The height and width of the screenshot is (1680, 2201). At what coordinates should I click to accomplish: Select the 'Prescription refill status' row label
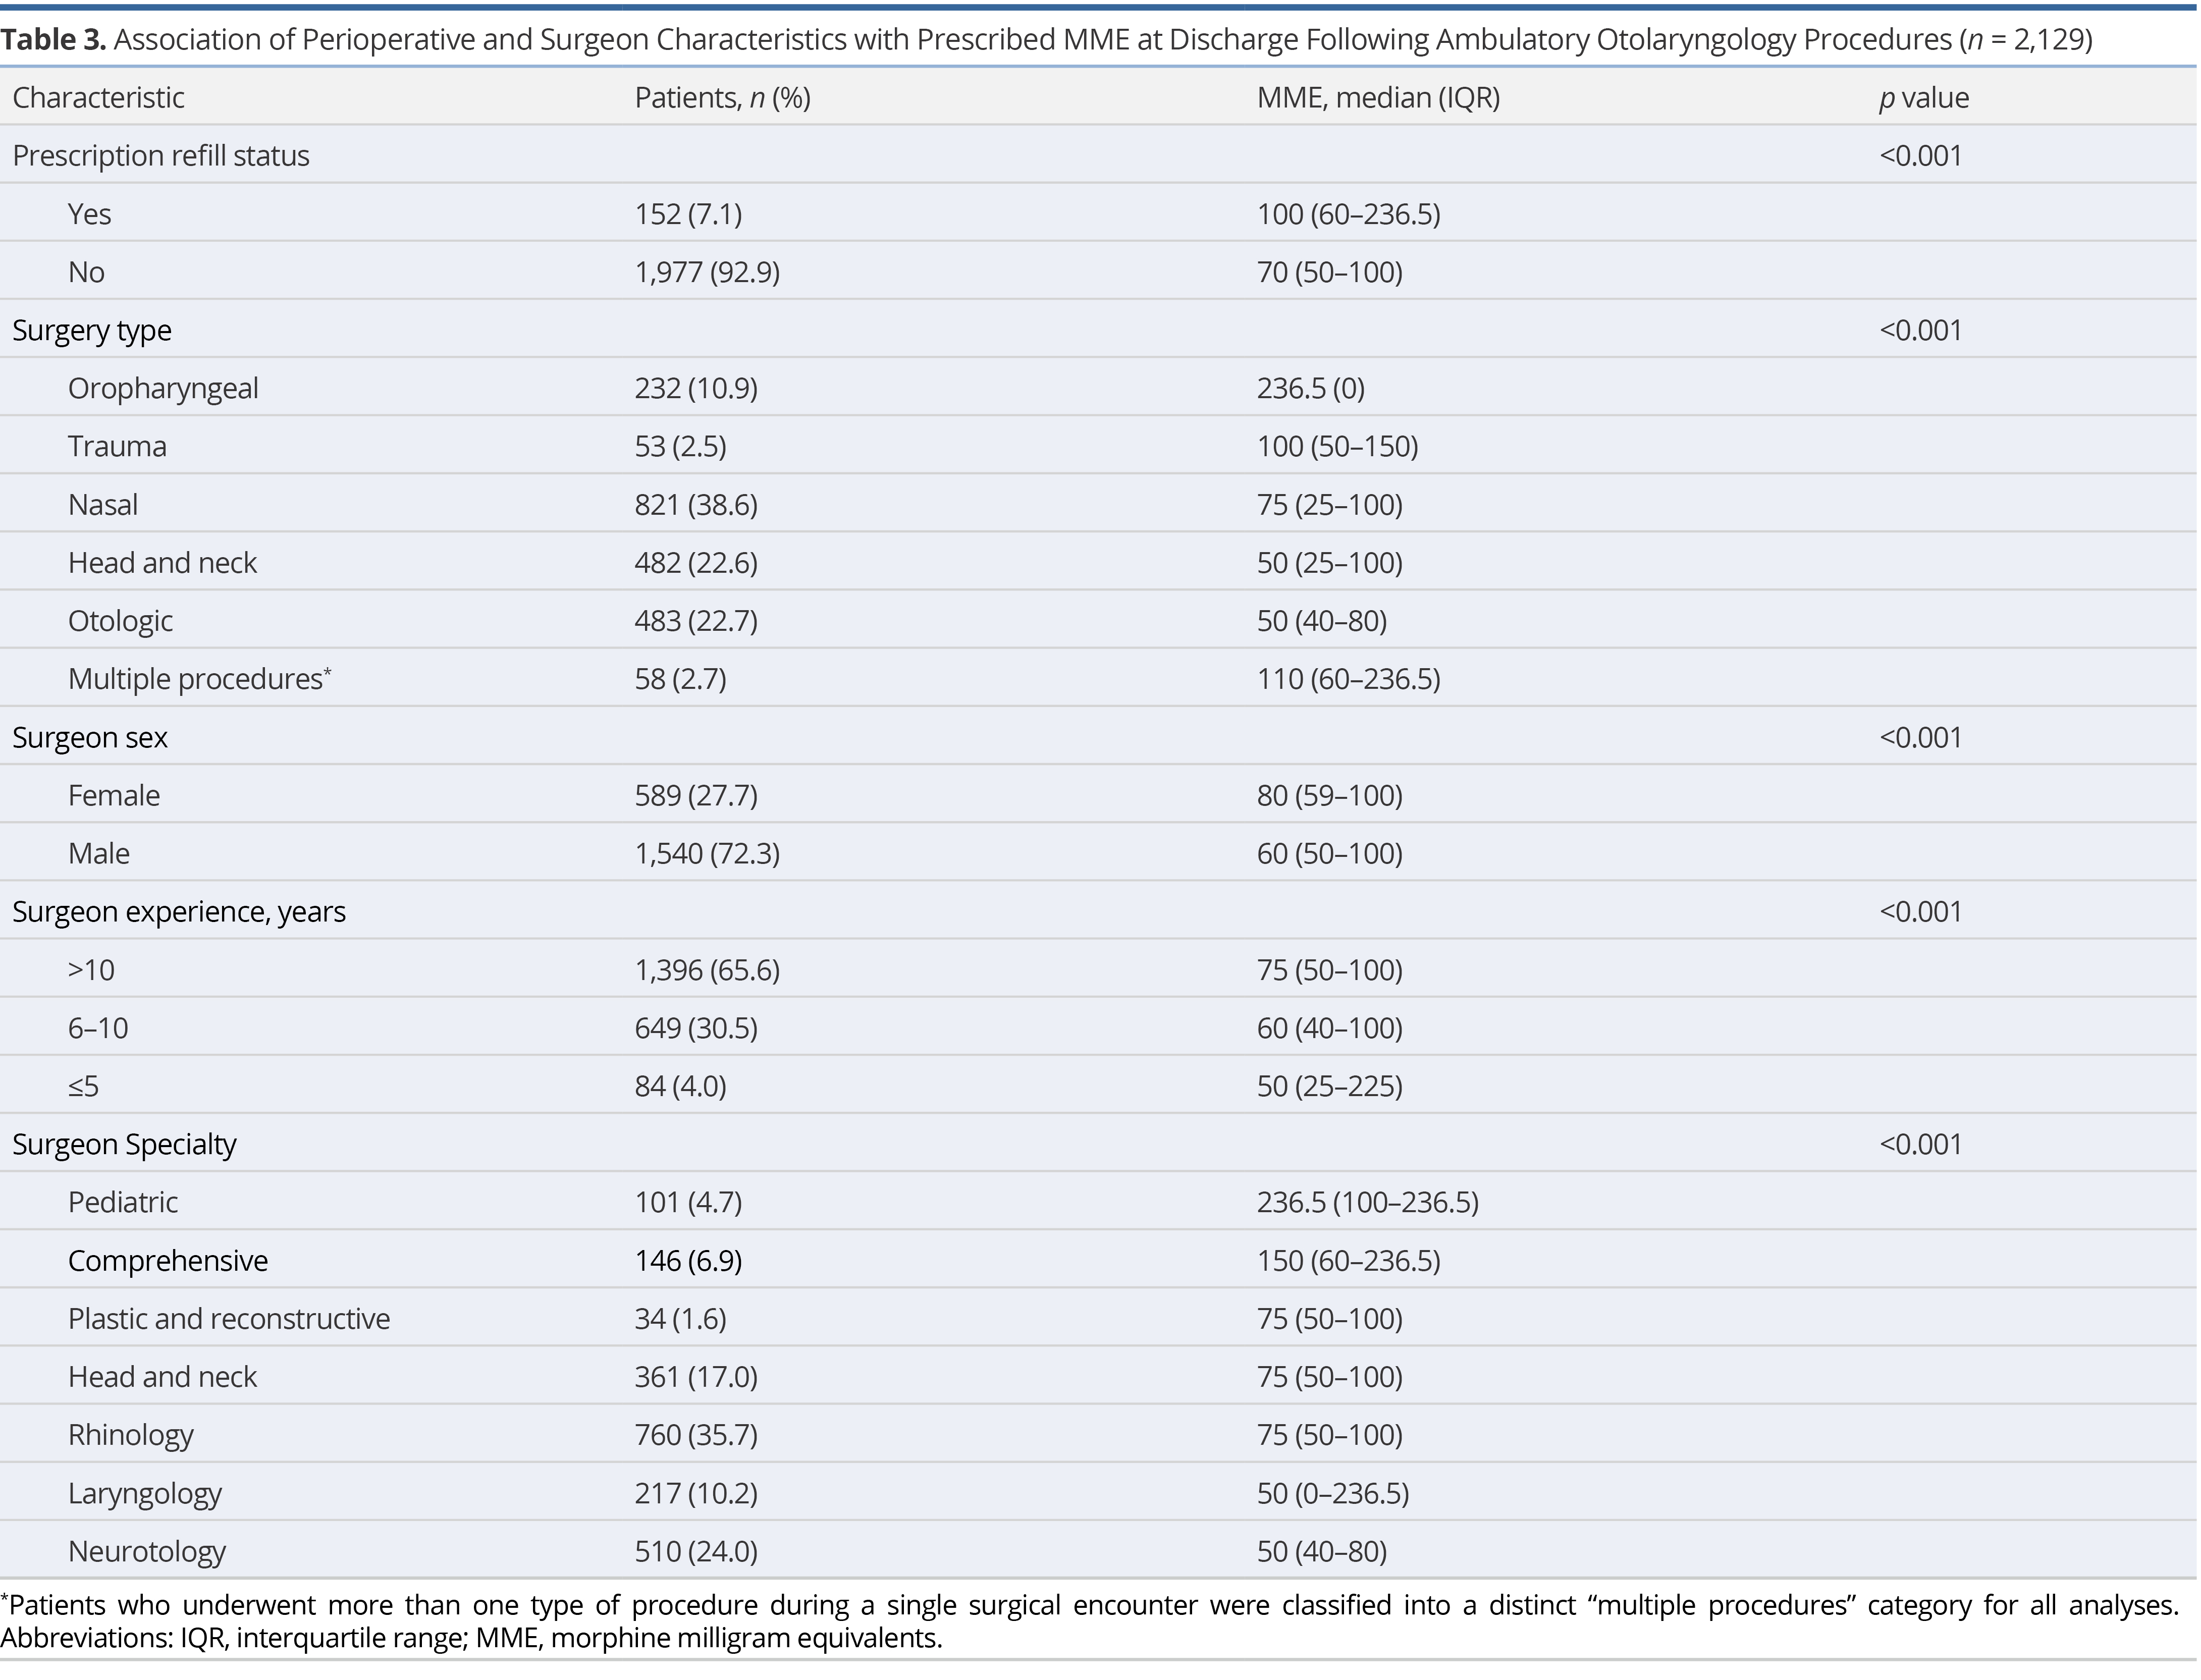[x=161, y=156]
